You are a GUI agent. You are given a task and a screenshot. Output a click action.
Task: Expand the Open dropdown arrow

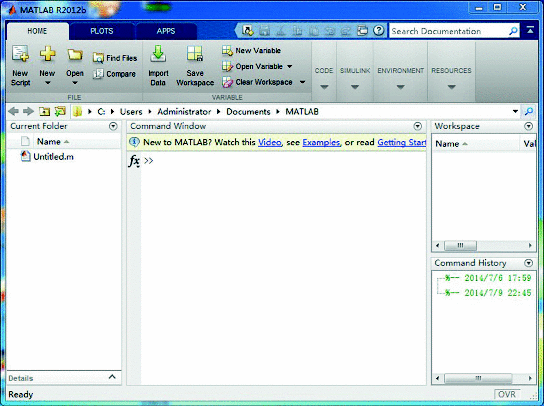pos(75,83)
